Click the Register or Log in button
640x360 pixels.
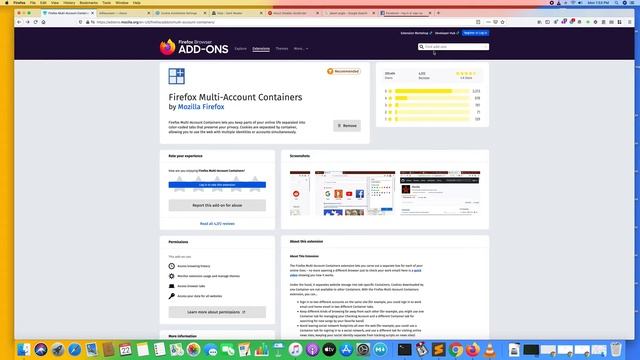coord(476,33)
